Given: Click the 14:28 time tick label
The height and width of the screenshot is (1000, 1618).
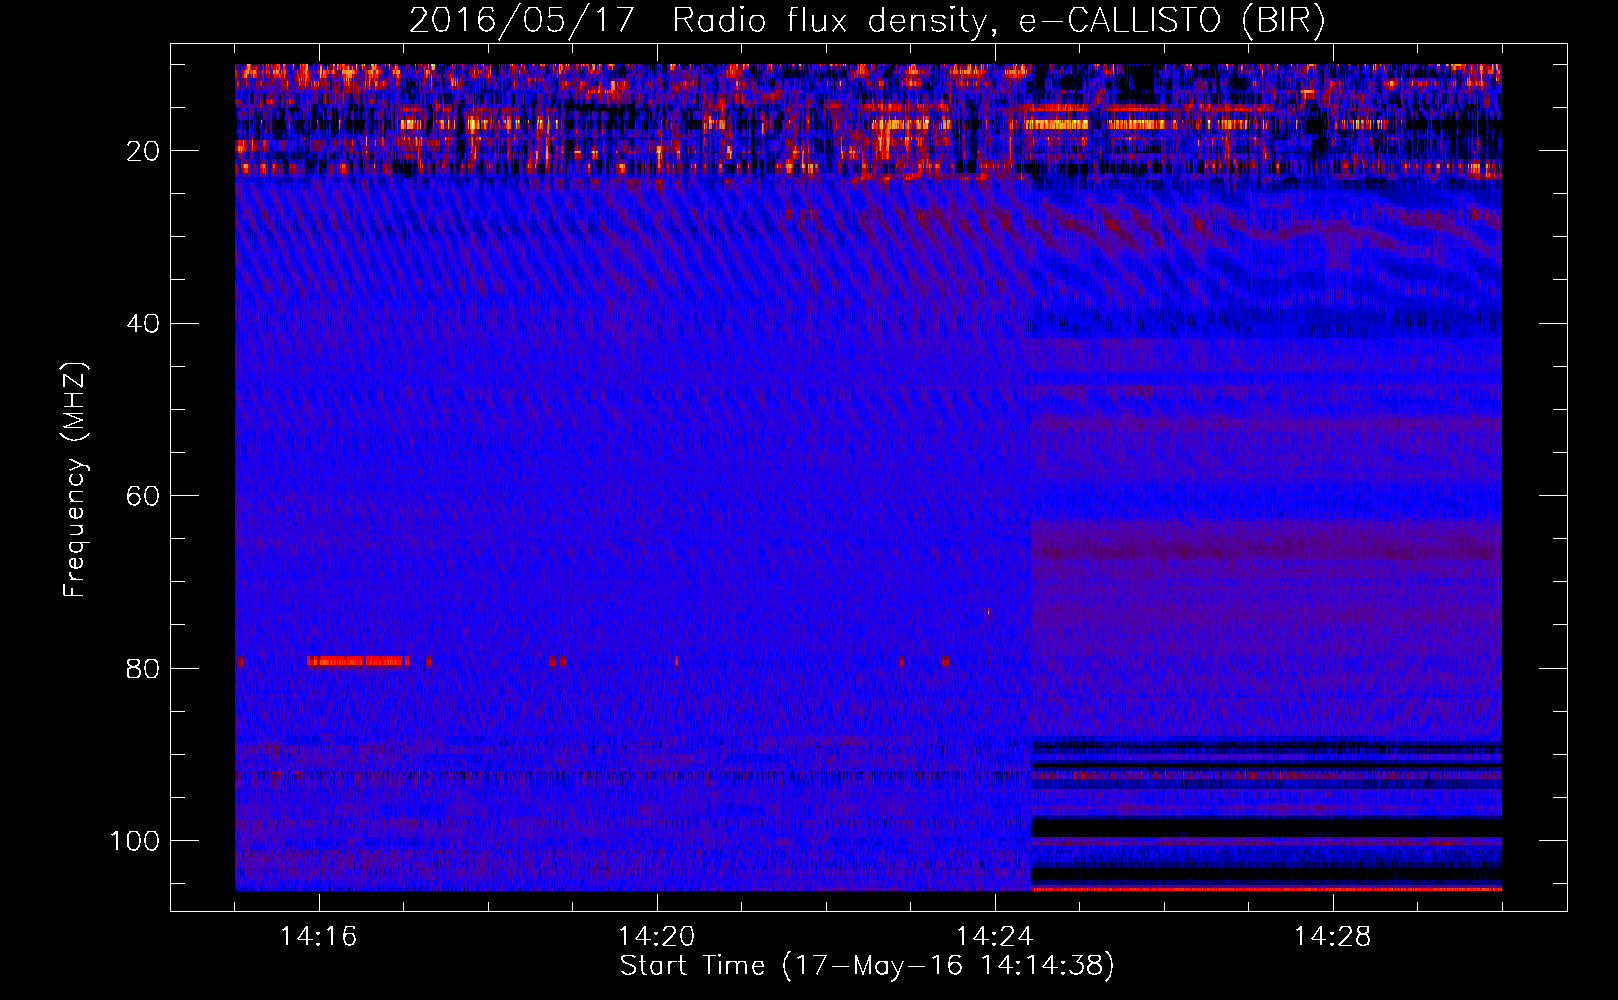Looking at the screenshot, I should coord(1333,937).
